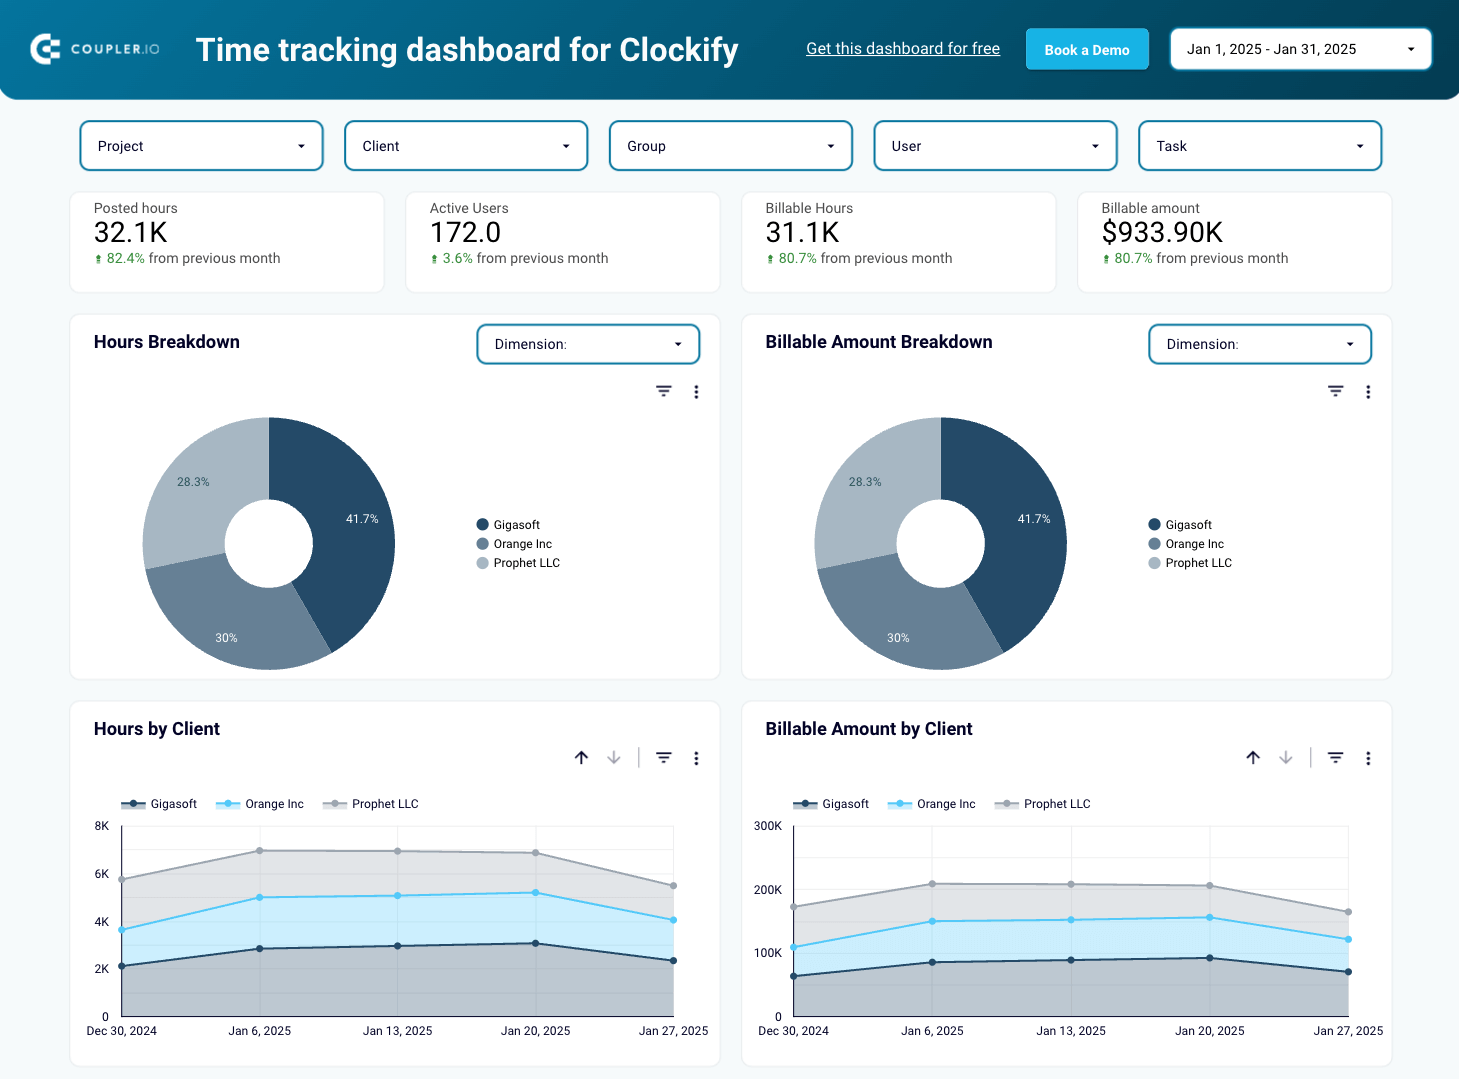Open the three-dot options menu on Hours Breakdown
1459x1079 pixels.
[697, 391]
